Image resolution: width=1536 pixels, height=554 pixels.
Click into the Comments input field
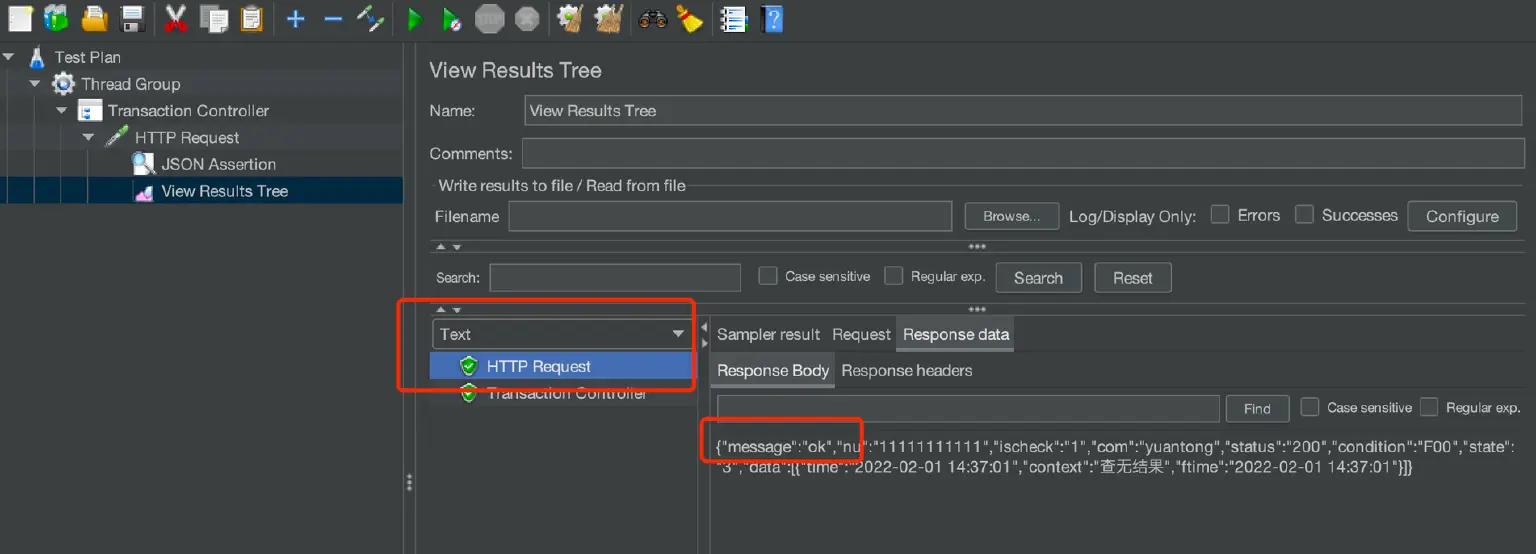(x=1023, y=153)
